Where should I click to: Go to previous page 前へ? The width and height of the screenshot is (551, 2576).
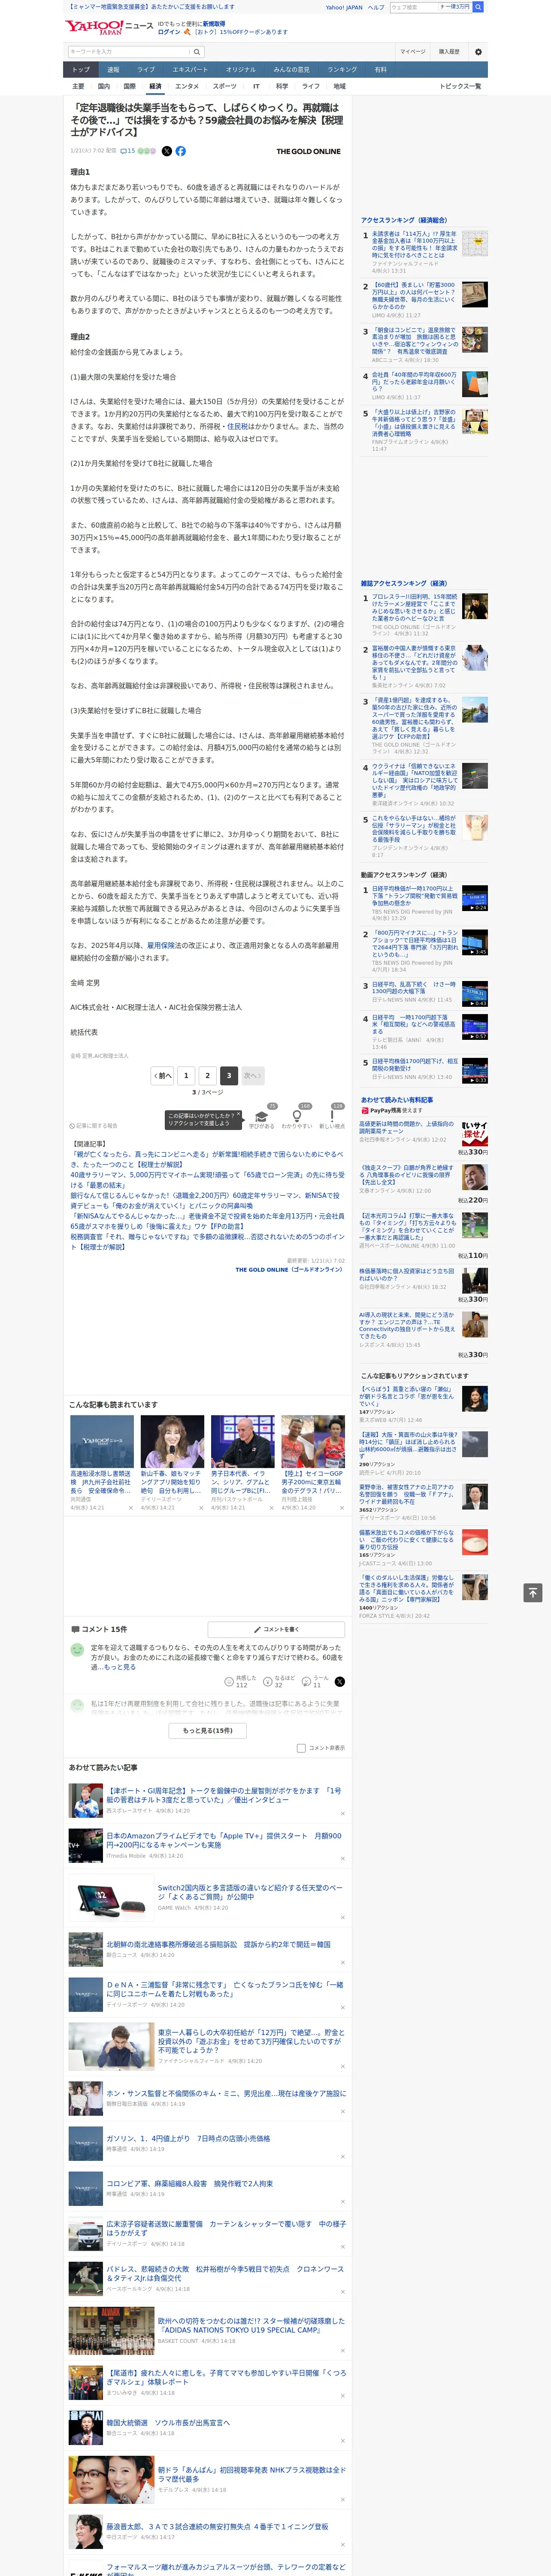coord(163,1075)
